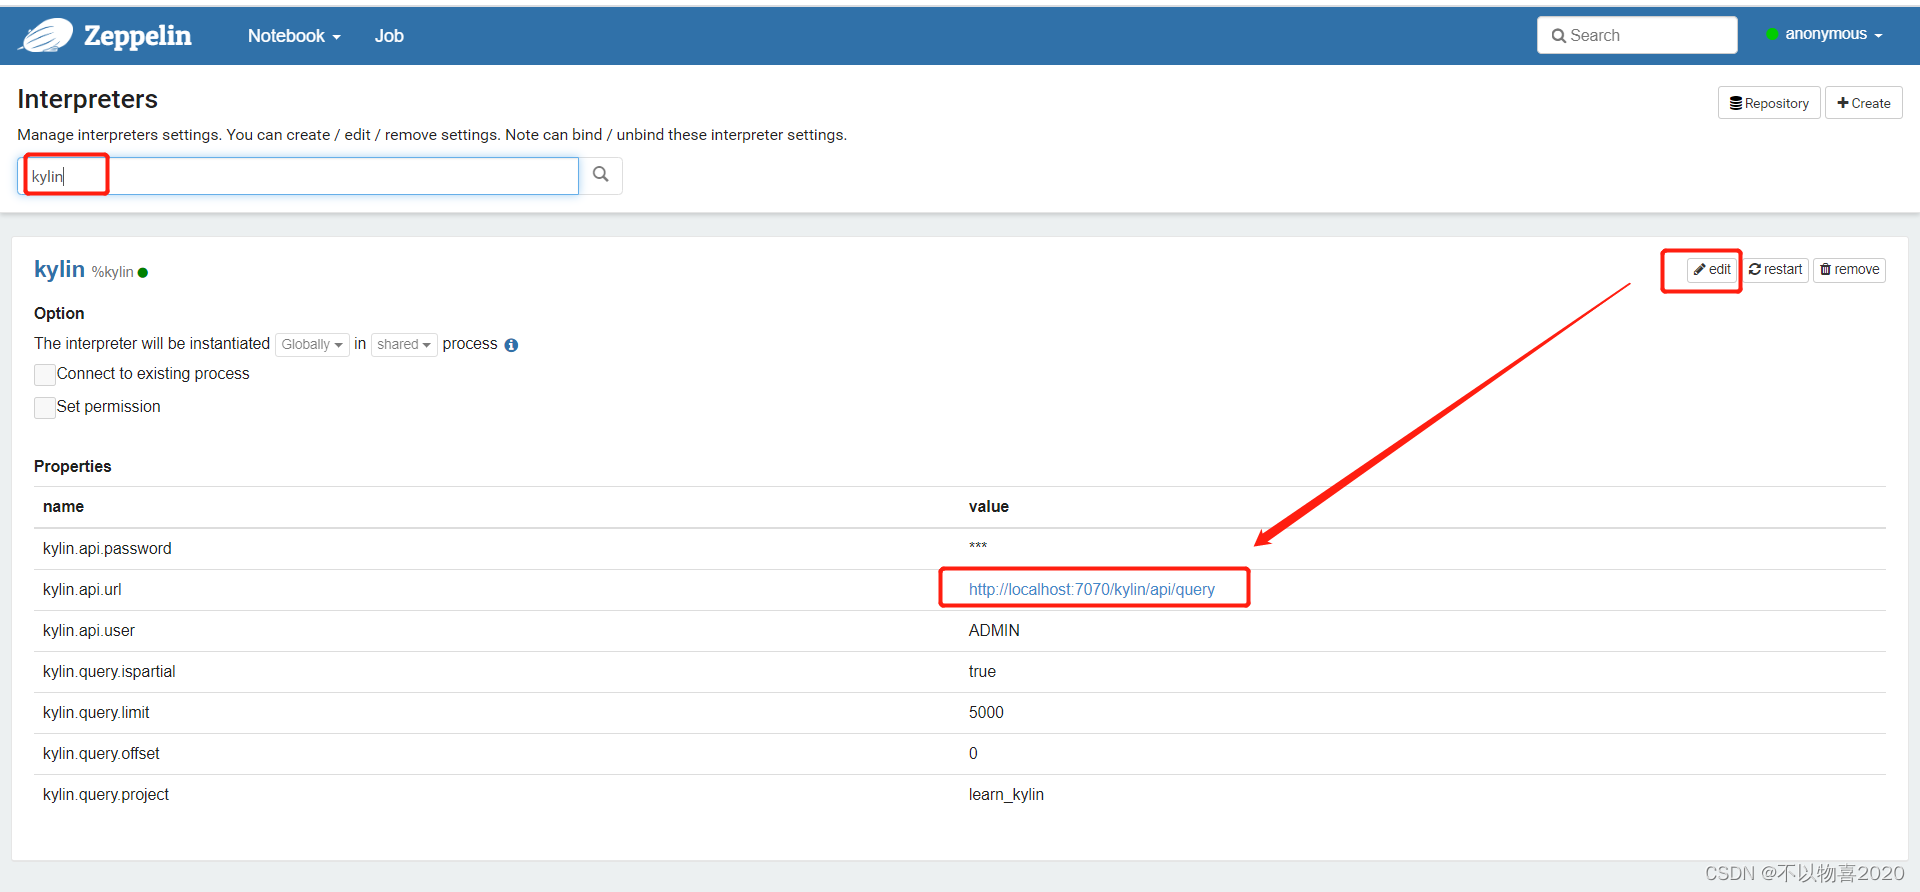Open the anonymous user dropdown
1920x892 pixels.
(1834, 34)
